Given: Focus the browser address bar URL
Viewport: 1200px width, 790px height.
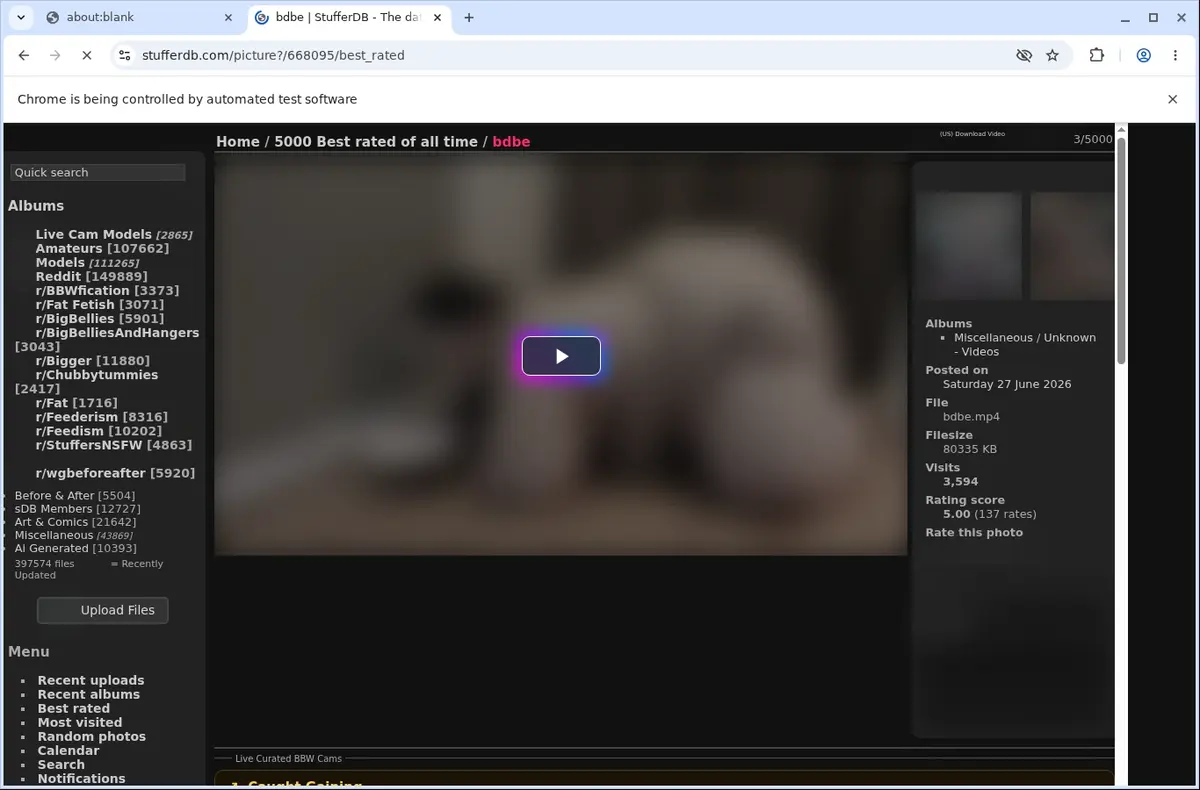Looking at the screenshot, I should coord(273,56).
